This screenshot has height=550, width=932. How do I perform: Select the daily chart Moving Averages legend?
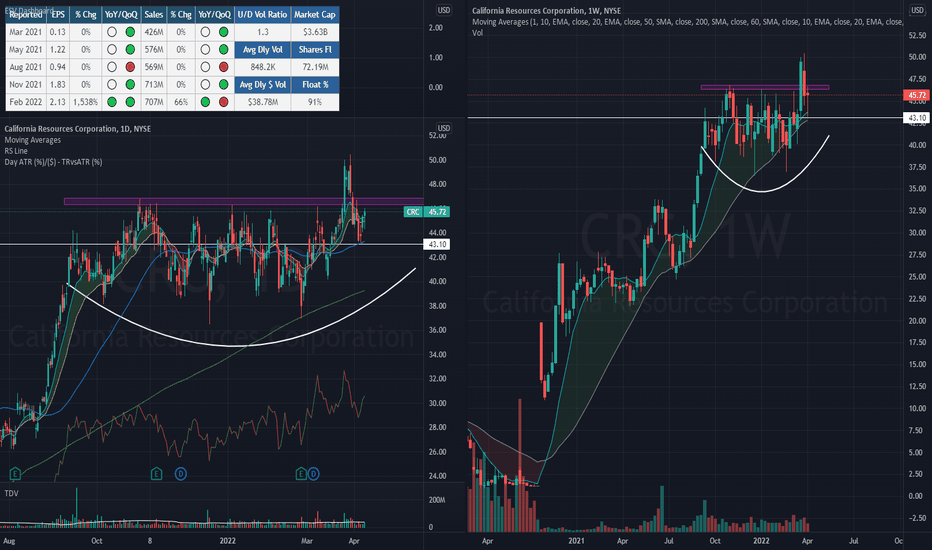pyautogui.click(x=33, y=140)
